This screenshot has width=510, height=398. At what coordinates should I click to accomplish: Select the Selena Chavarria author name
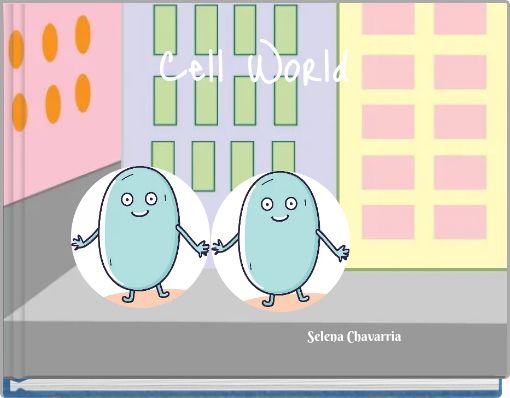pos(354,337)
